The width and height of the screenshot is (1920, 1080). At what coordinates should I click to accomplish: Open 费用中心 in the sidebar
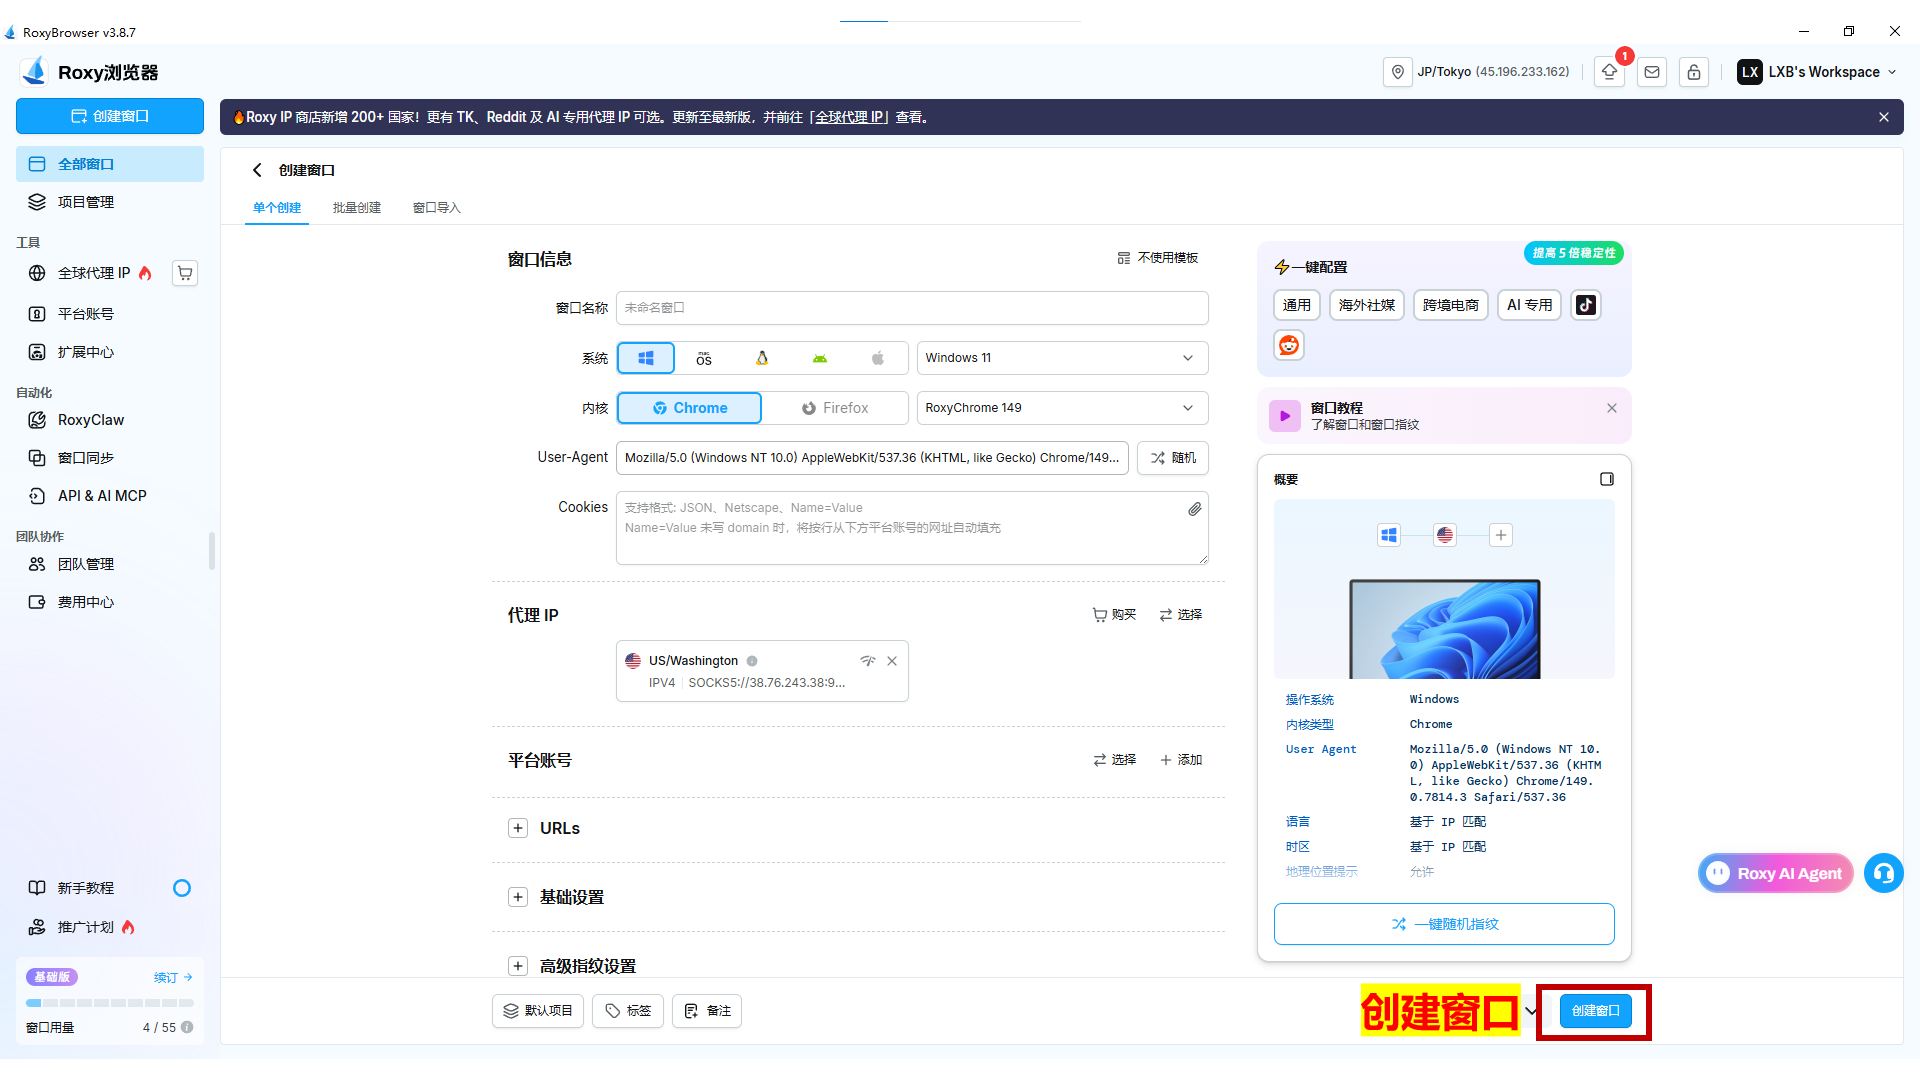tap(110, 602)
